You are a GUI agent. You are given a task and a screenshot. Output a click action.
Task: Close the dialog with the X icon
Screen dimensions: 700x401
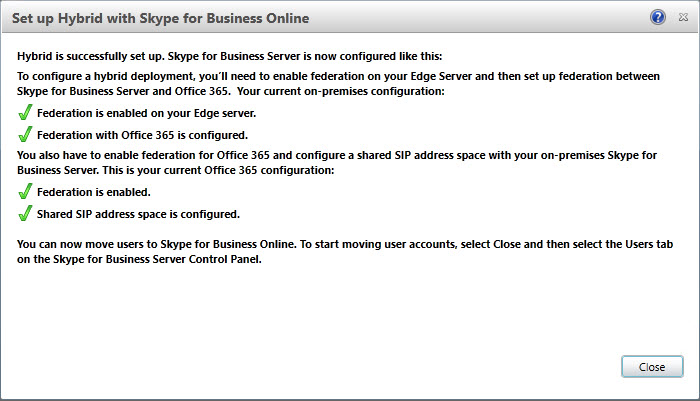[683, 17]
